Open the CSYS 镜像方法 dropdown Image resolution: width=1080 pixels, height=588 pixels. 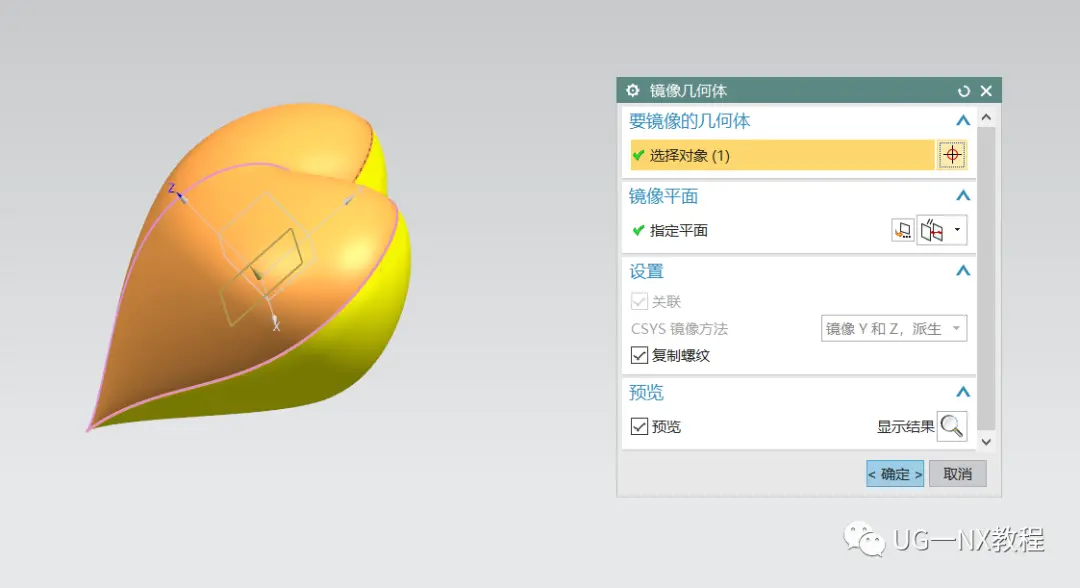pyautogui.click(x=894, y=328)
